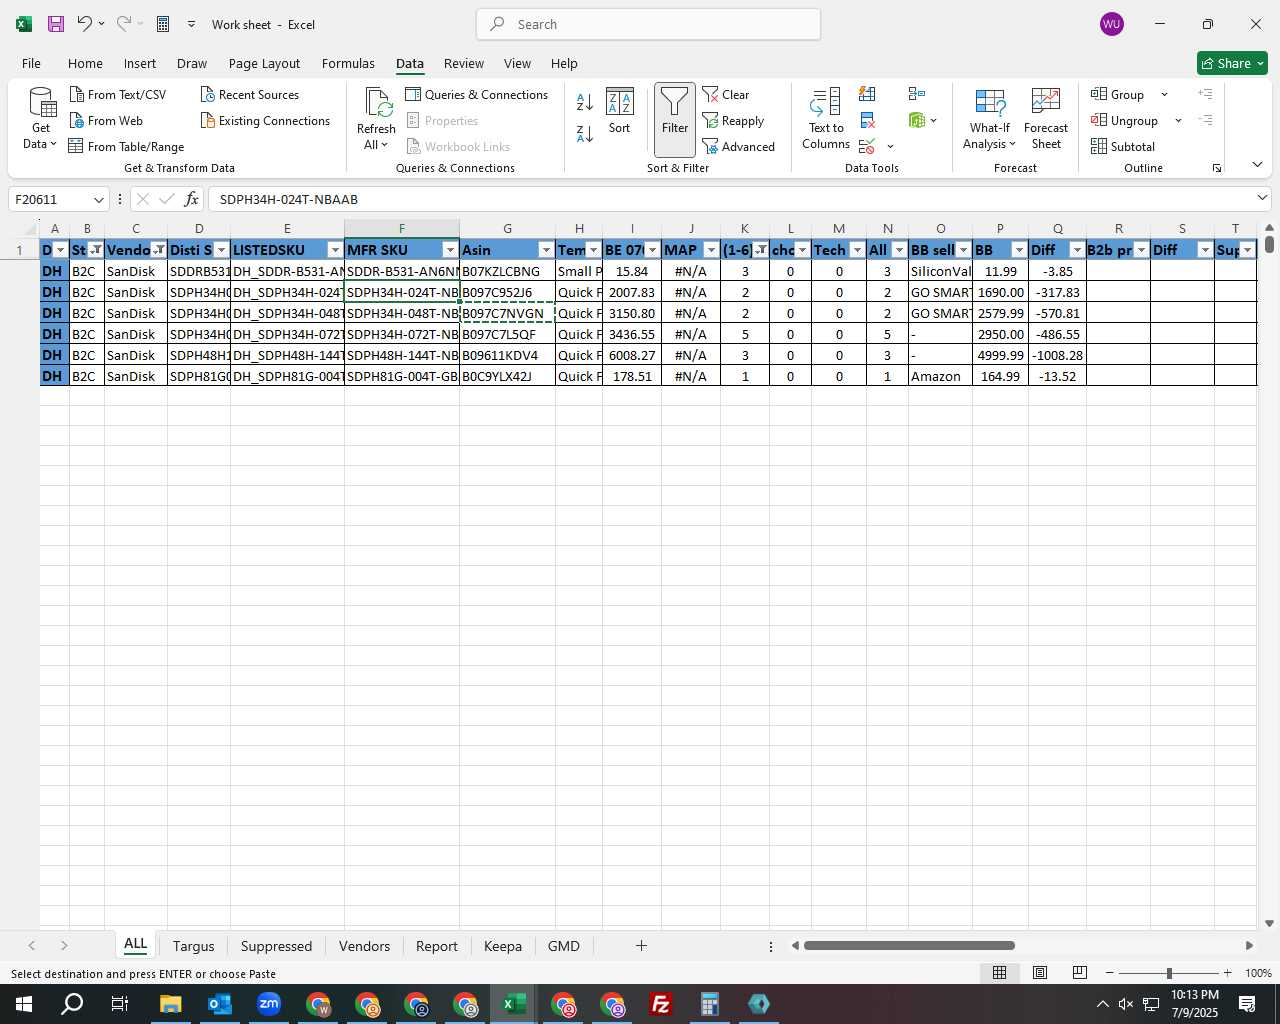
Task: Open MFR SKU column filter dropdown
Action: [450, 250]
